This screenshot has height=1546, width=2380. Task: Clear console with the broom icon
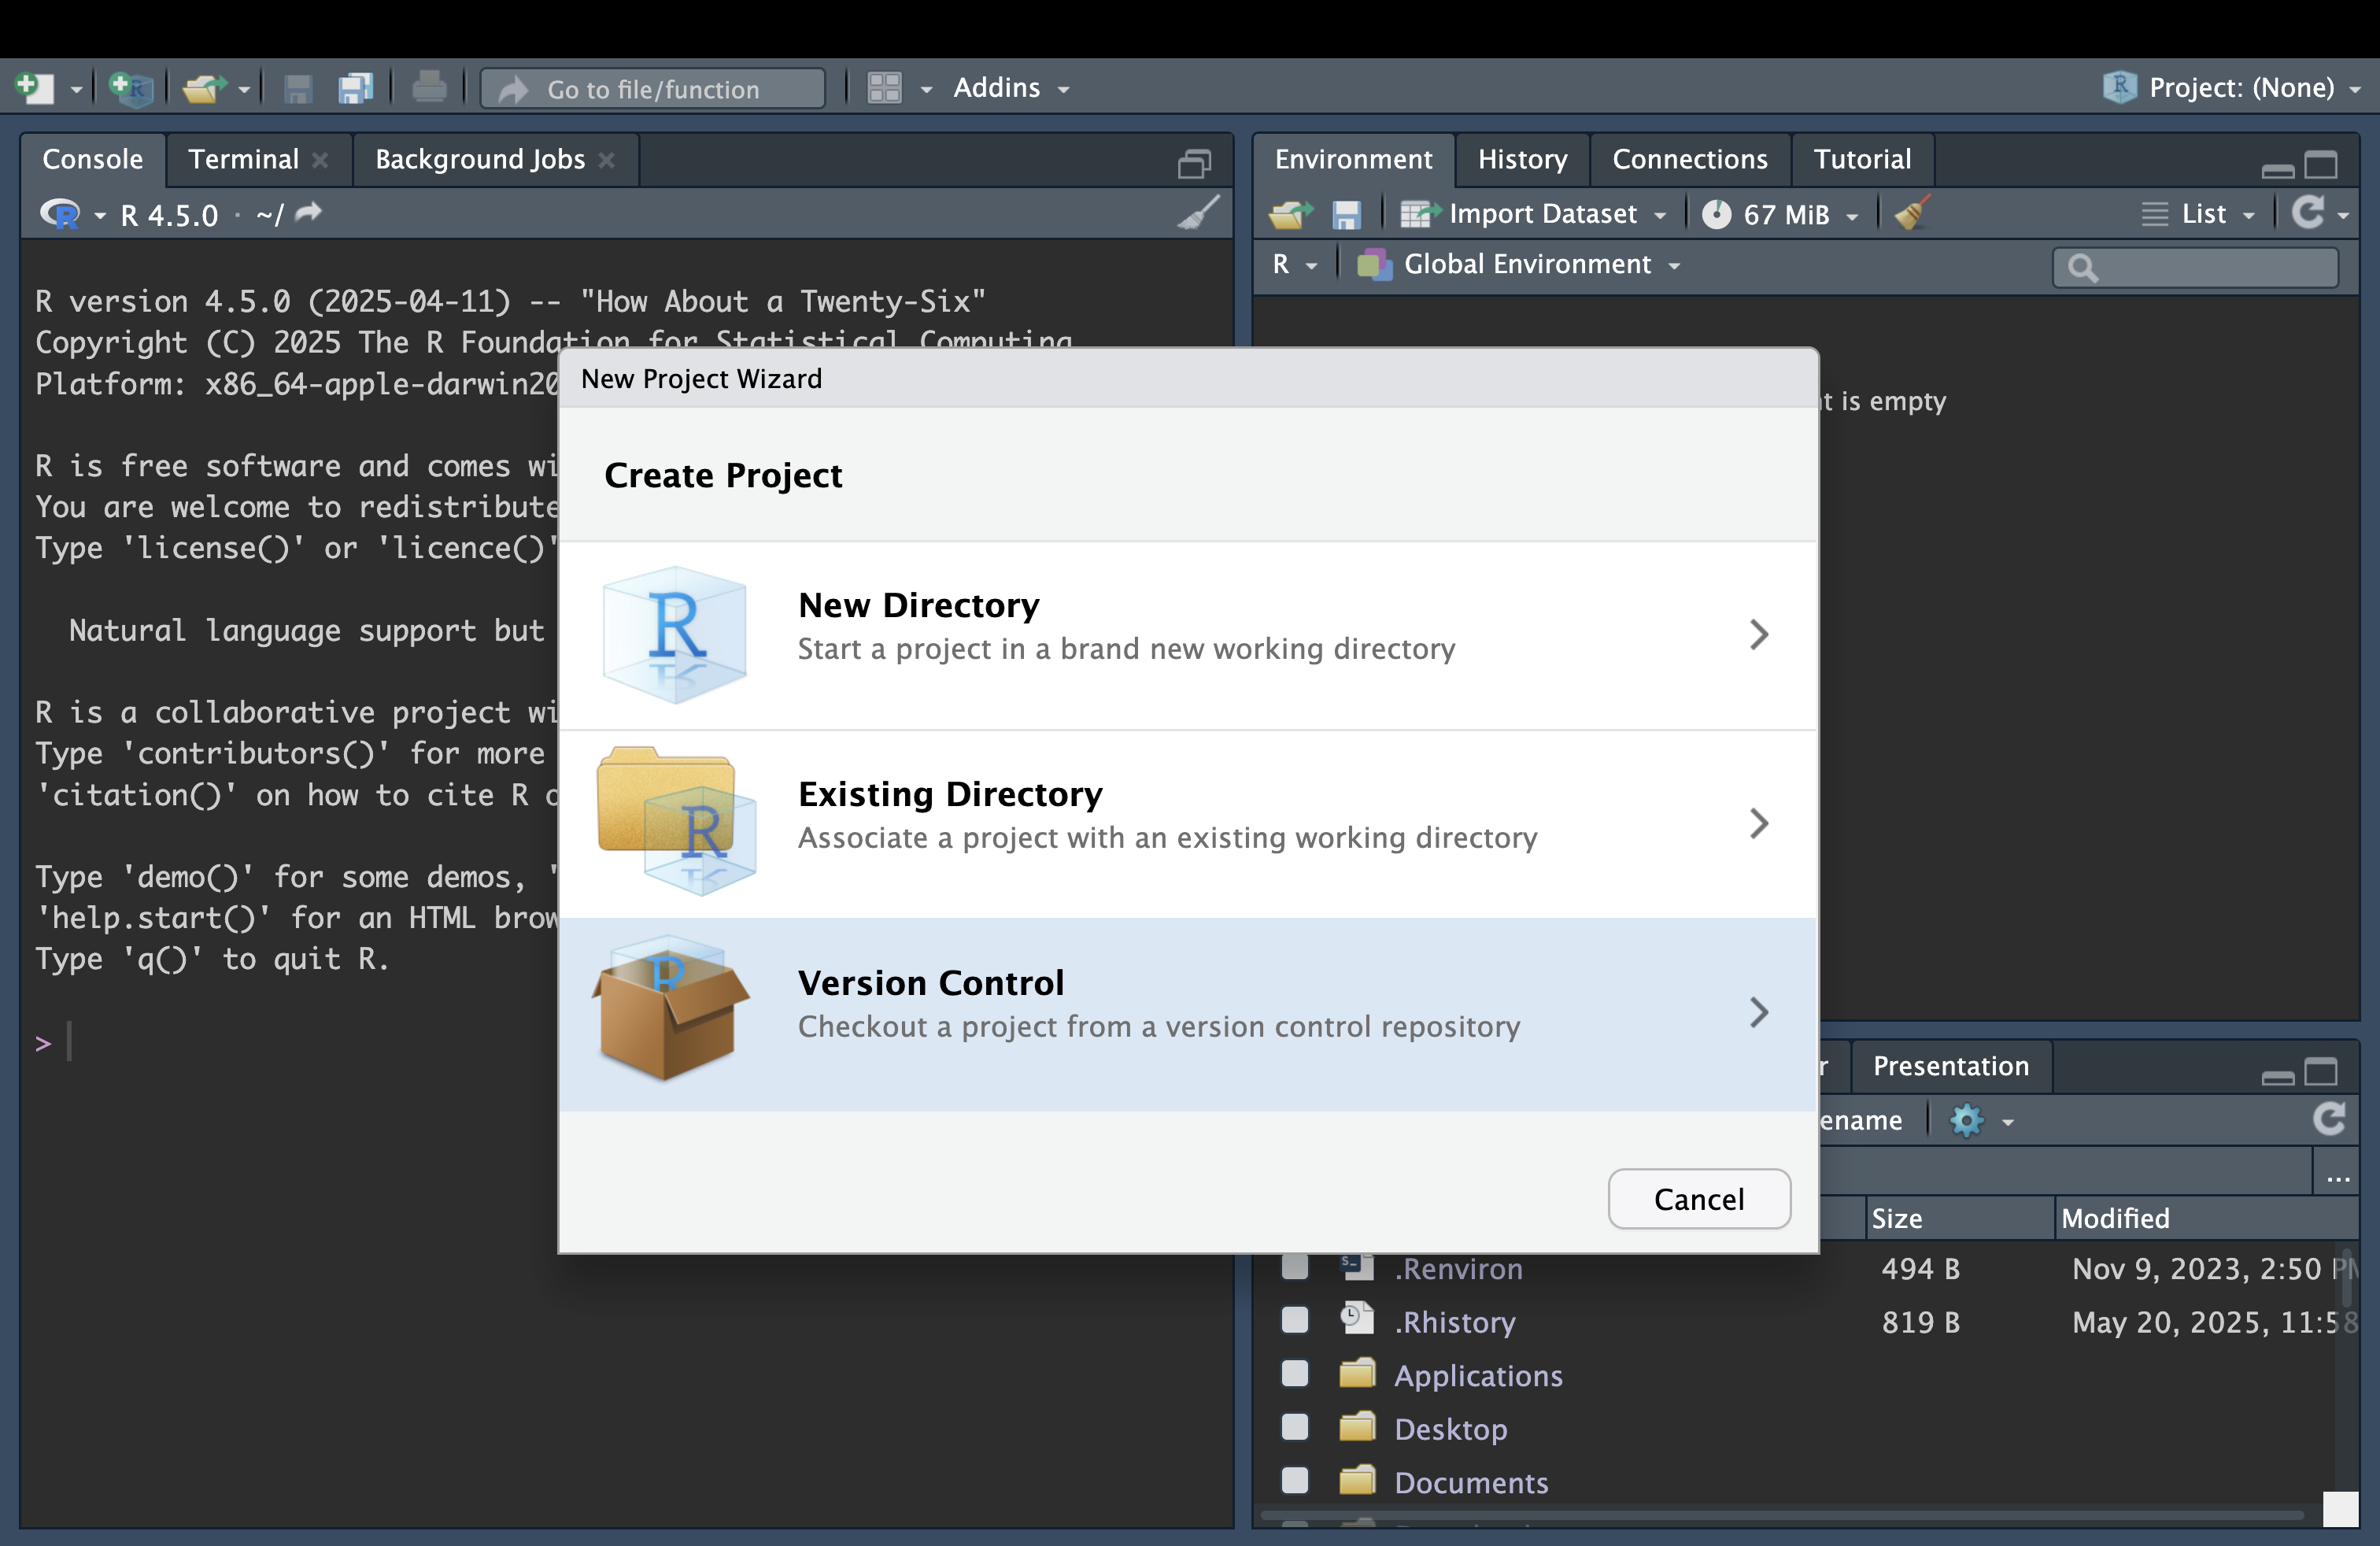click(1198, 213)
